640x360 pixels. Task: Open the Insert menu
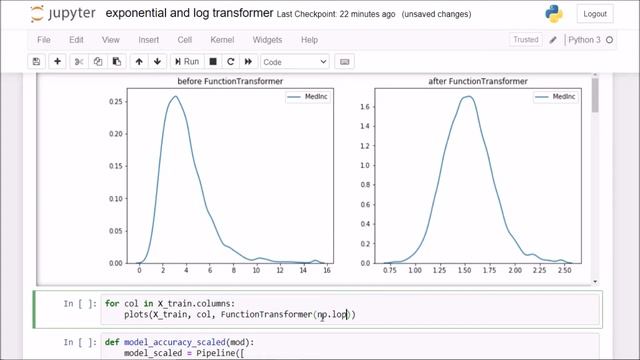click(149, 40)
